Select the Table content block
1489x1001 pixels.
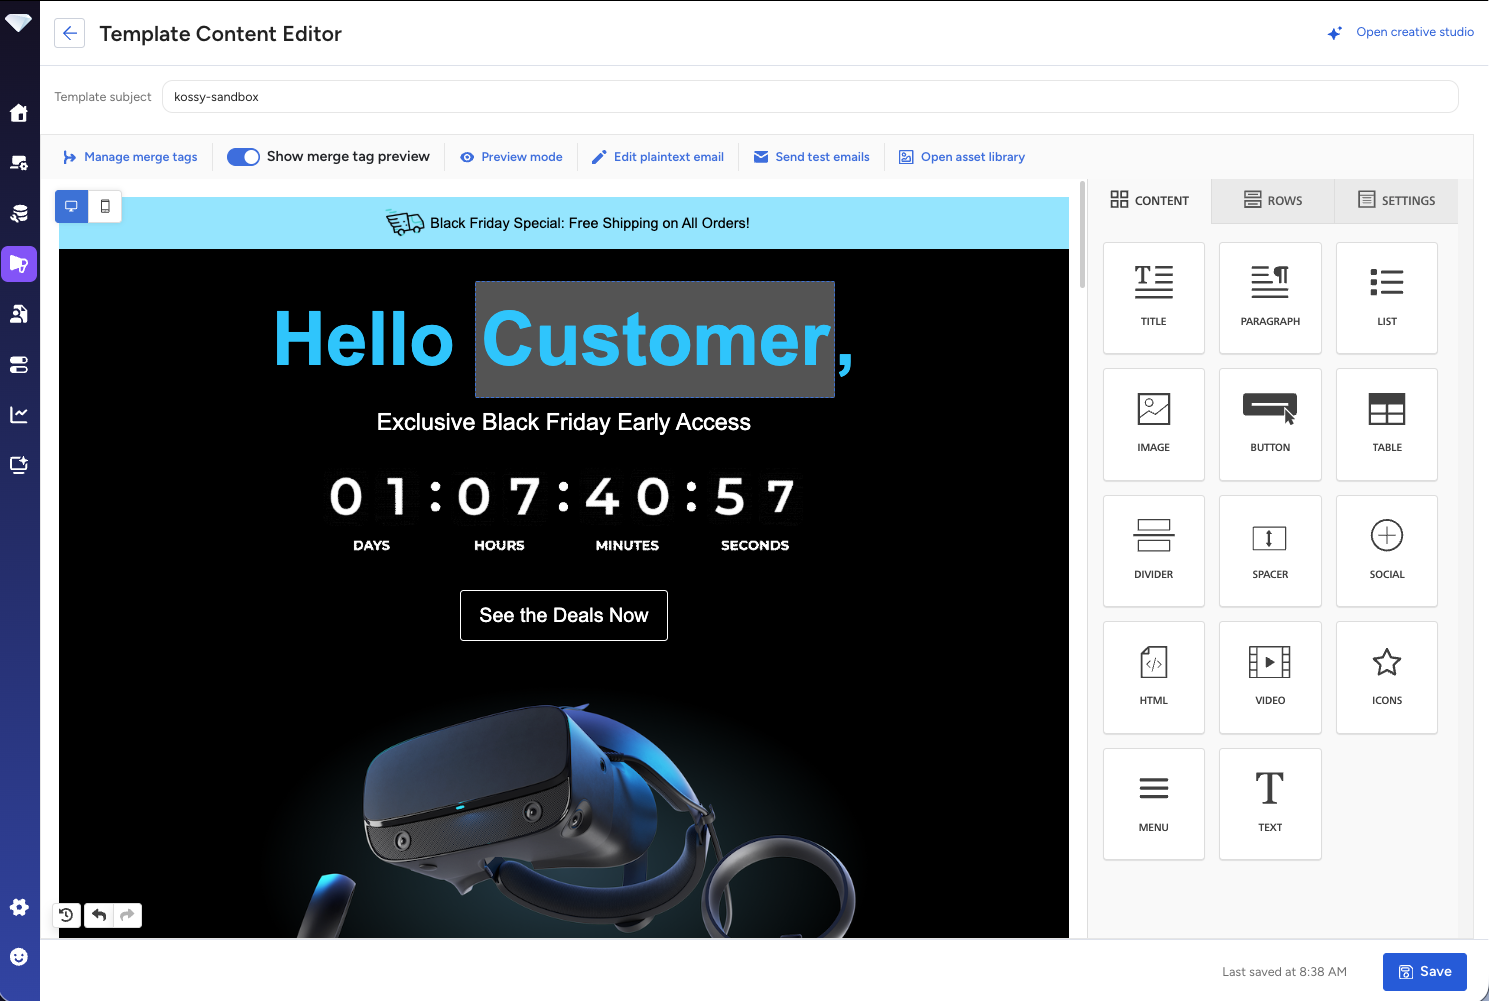[1387, 424]
